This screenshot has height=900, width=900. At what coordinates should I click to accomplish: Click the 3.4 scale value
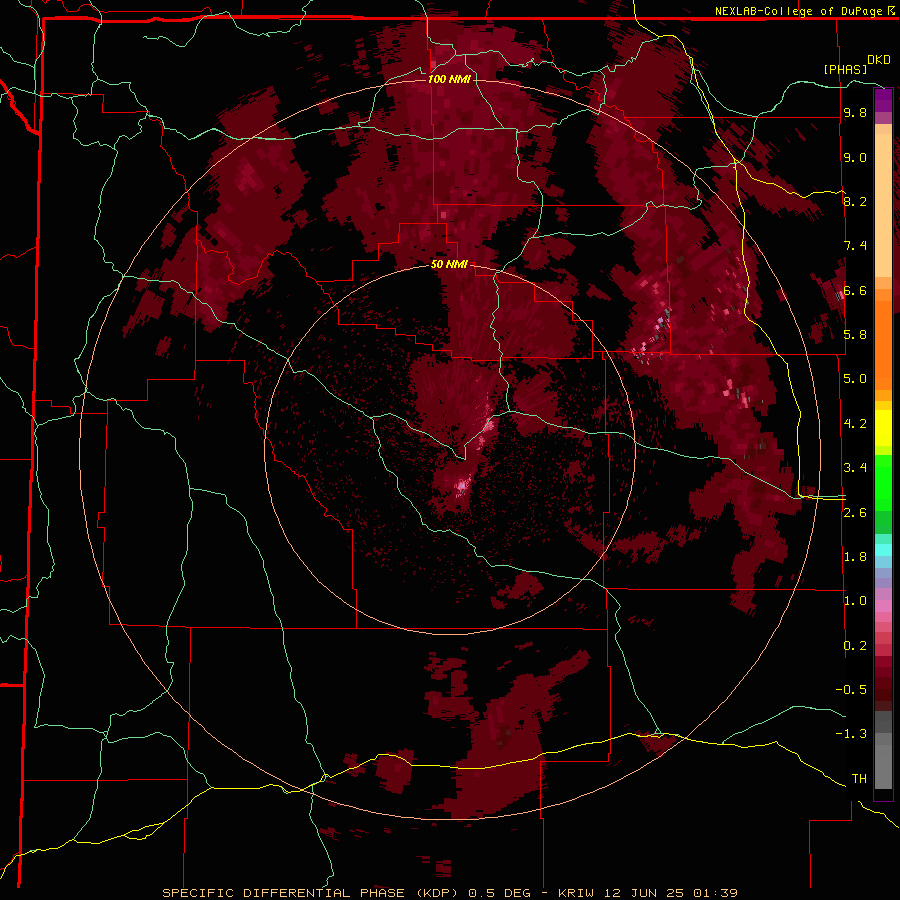pyautogui.click(x=855, y=468)
